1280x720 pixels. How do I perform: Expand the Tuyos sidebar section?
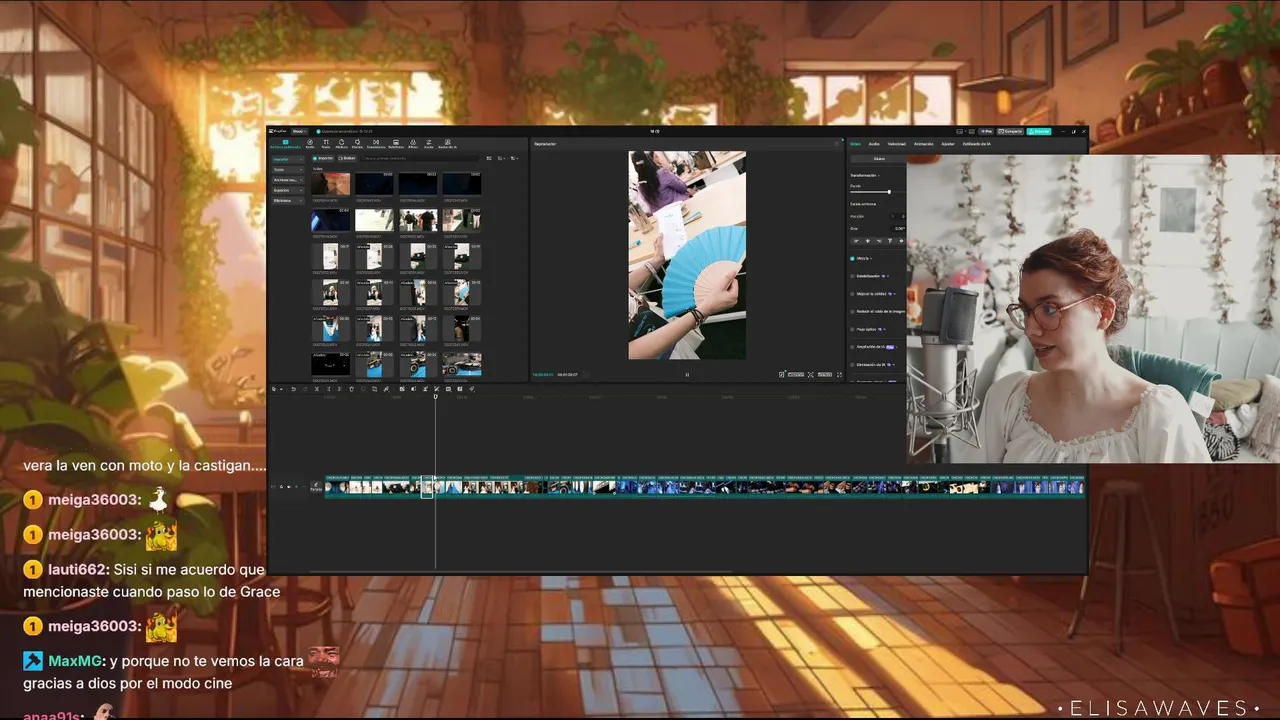[288, 170]
